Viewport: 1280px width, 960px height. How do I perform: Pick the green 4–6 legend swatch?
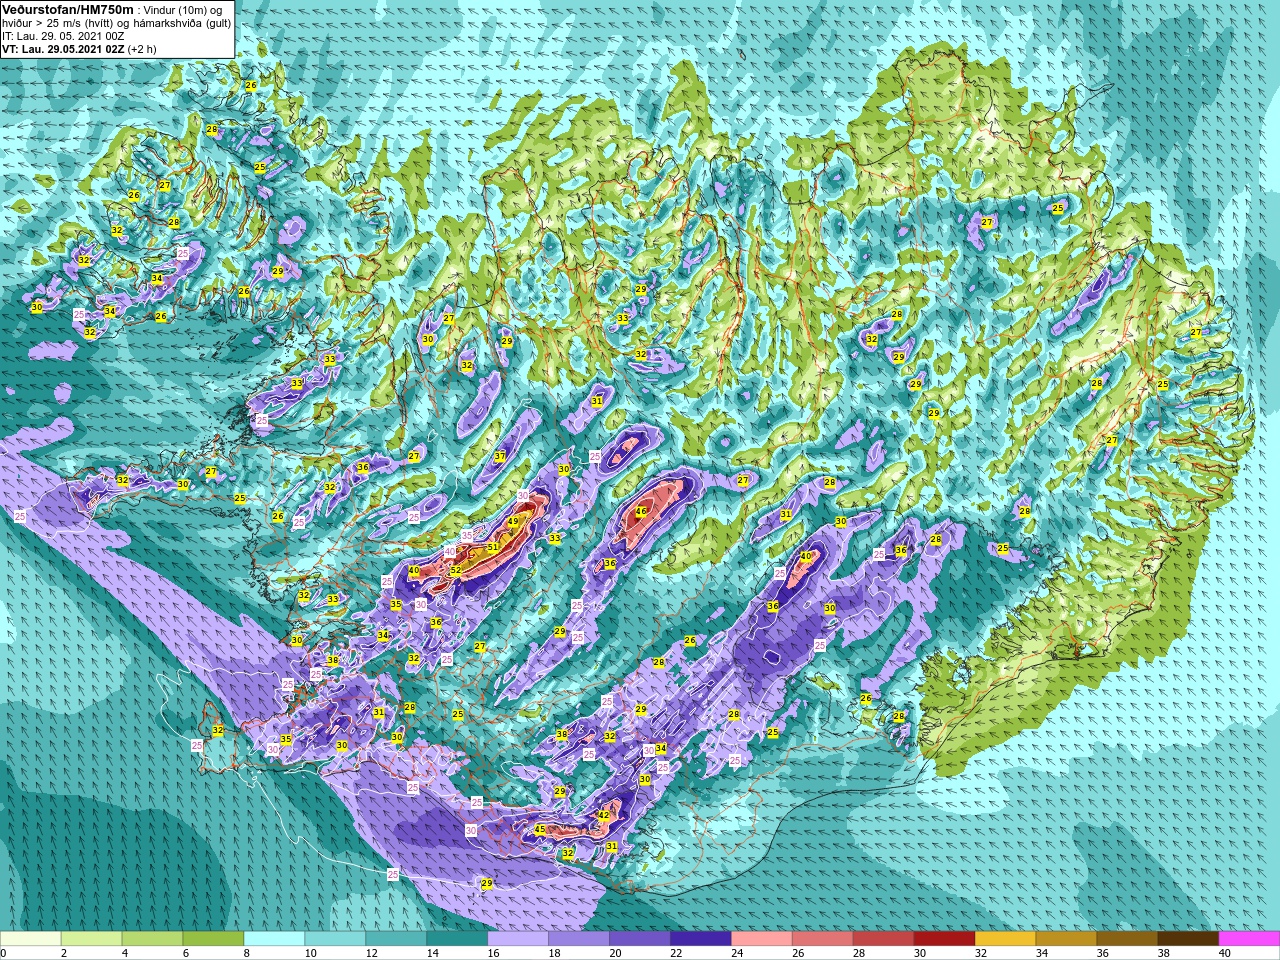(153, 939)
